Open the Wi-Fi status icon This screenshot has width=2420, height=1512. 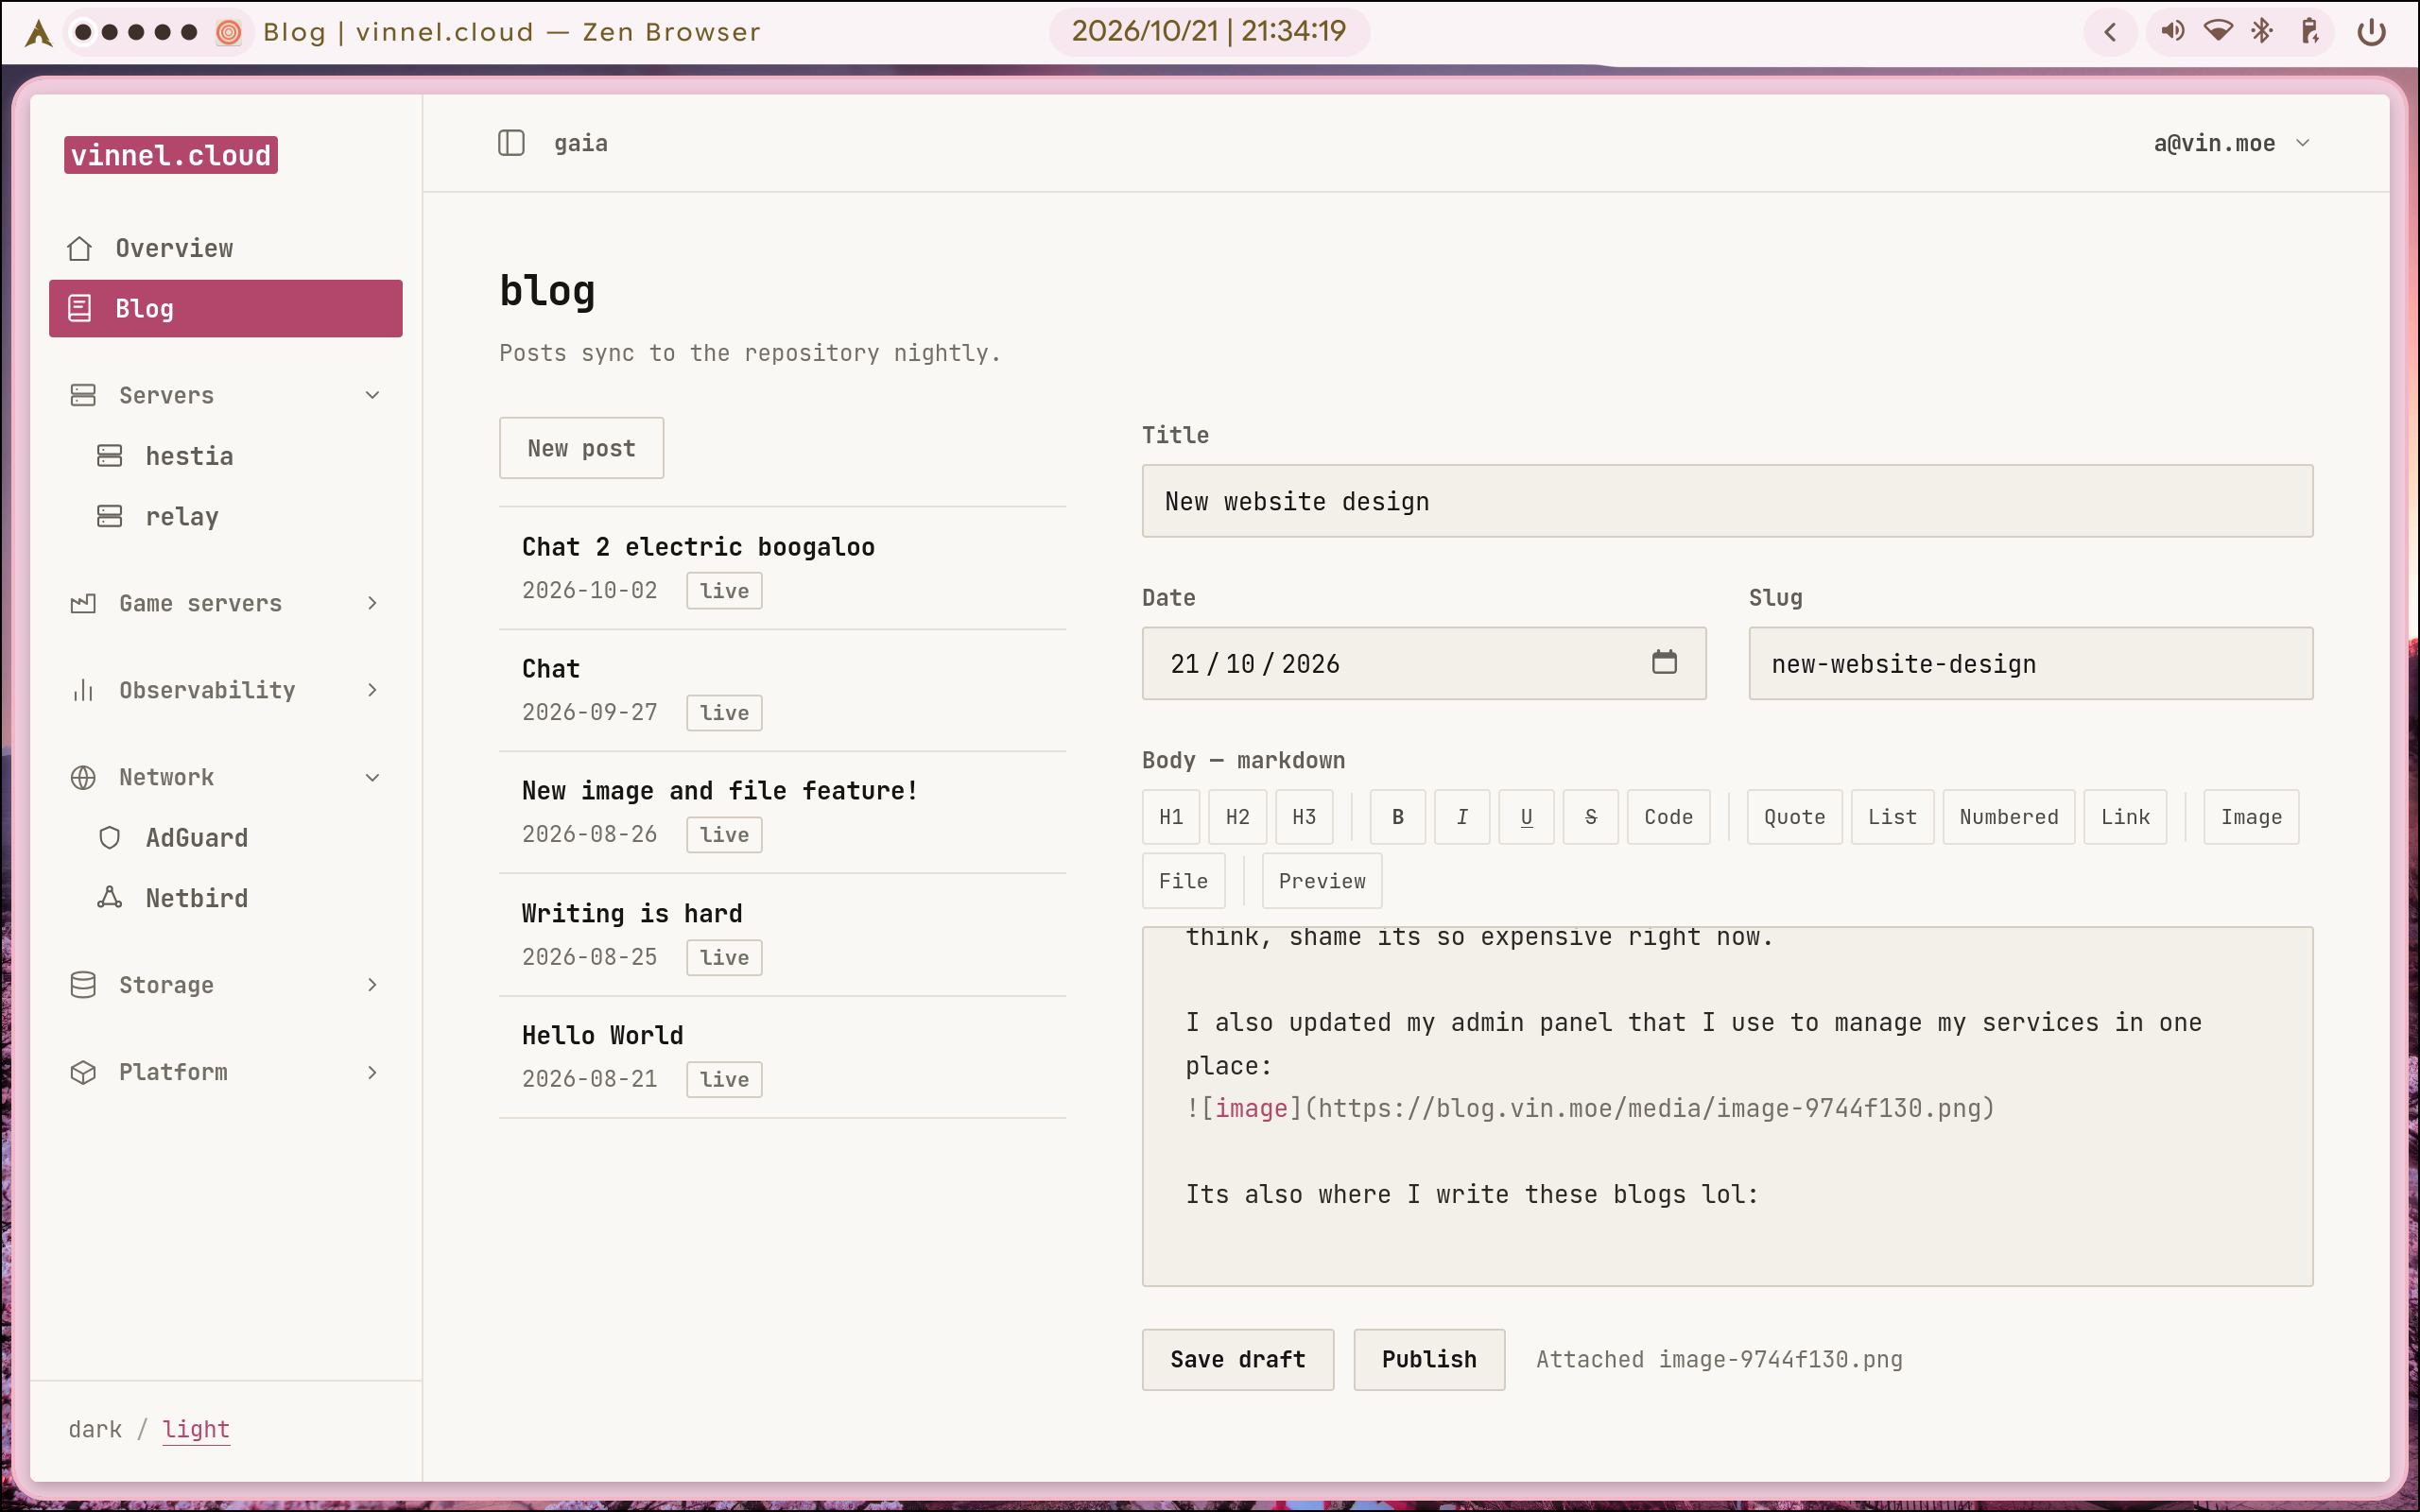click(x=2217, y=31)
